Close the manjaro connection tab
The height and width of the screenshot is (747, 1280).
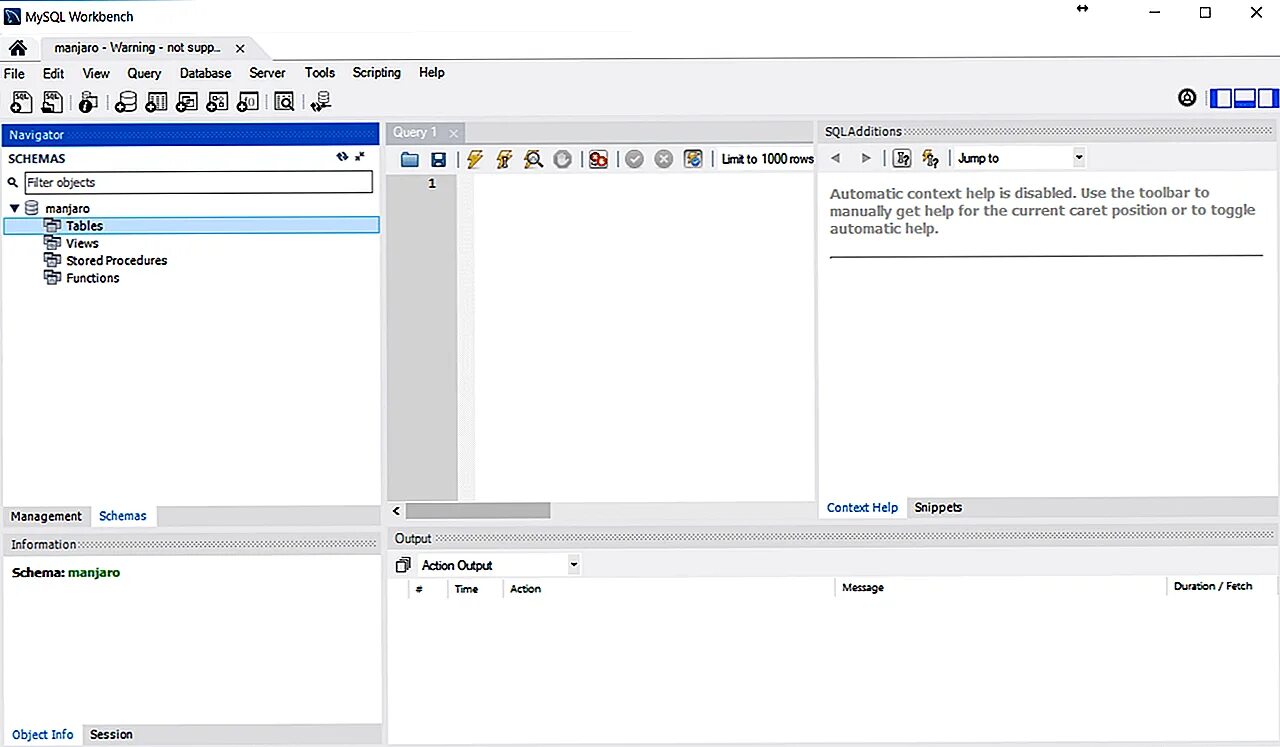[240, 48]
